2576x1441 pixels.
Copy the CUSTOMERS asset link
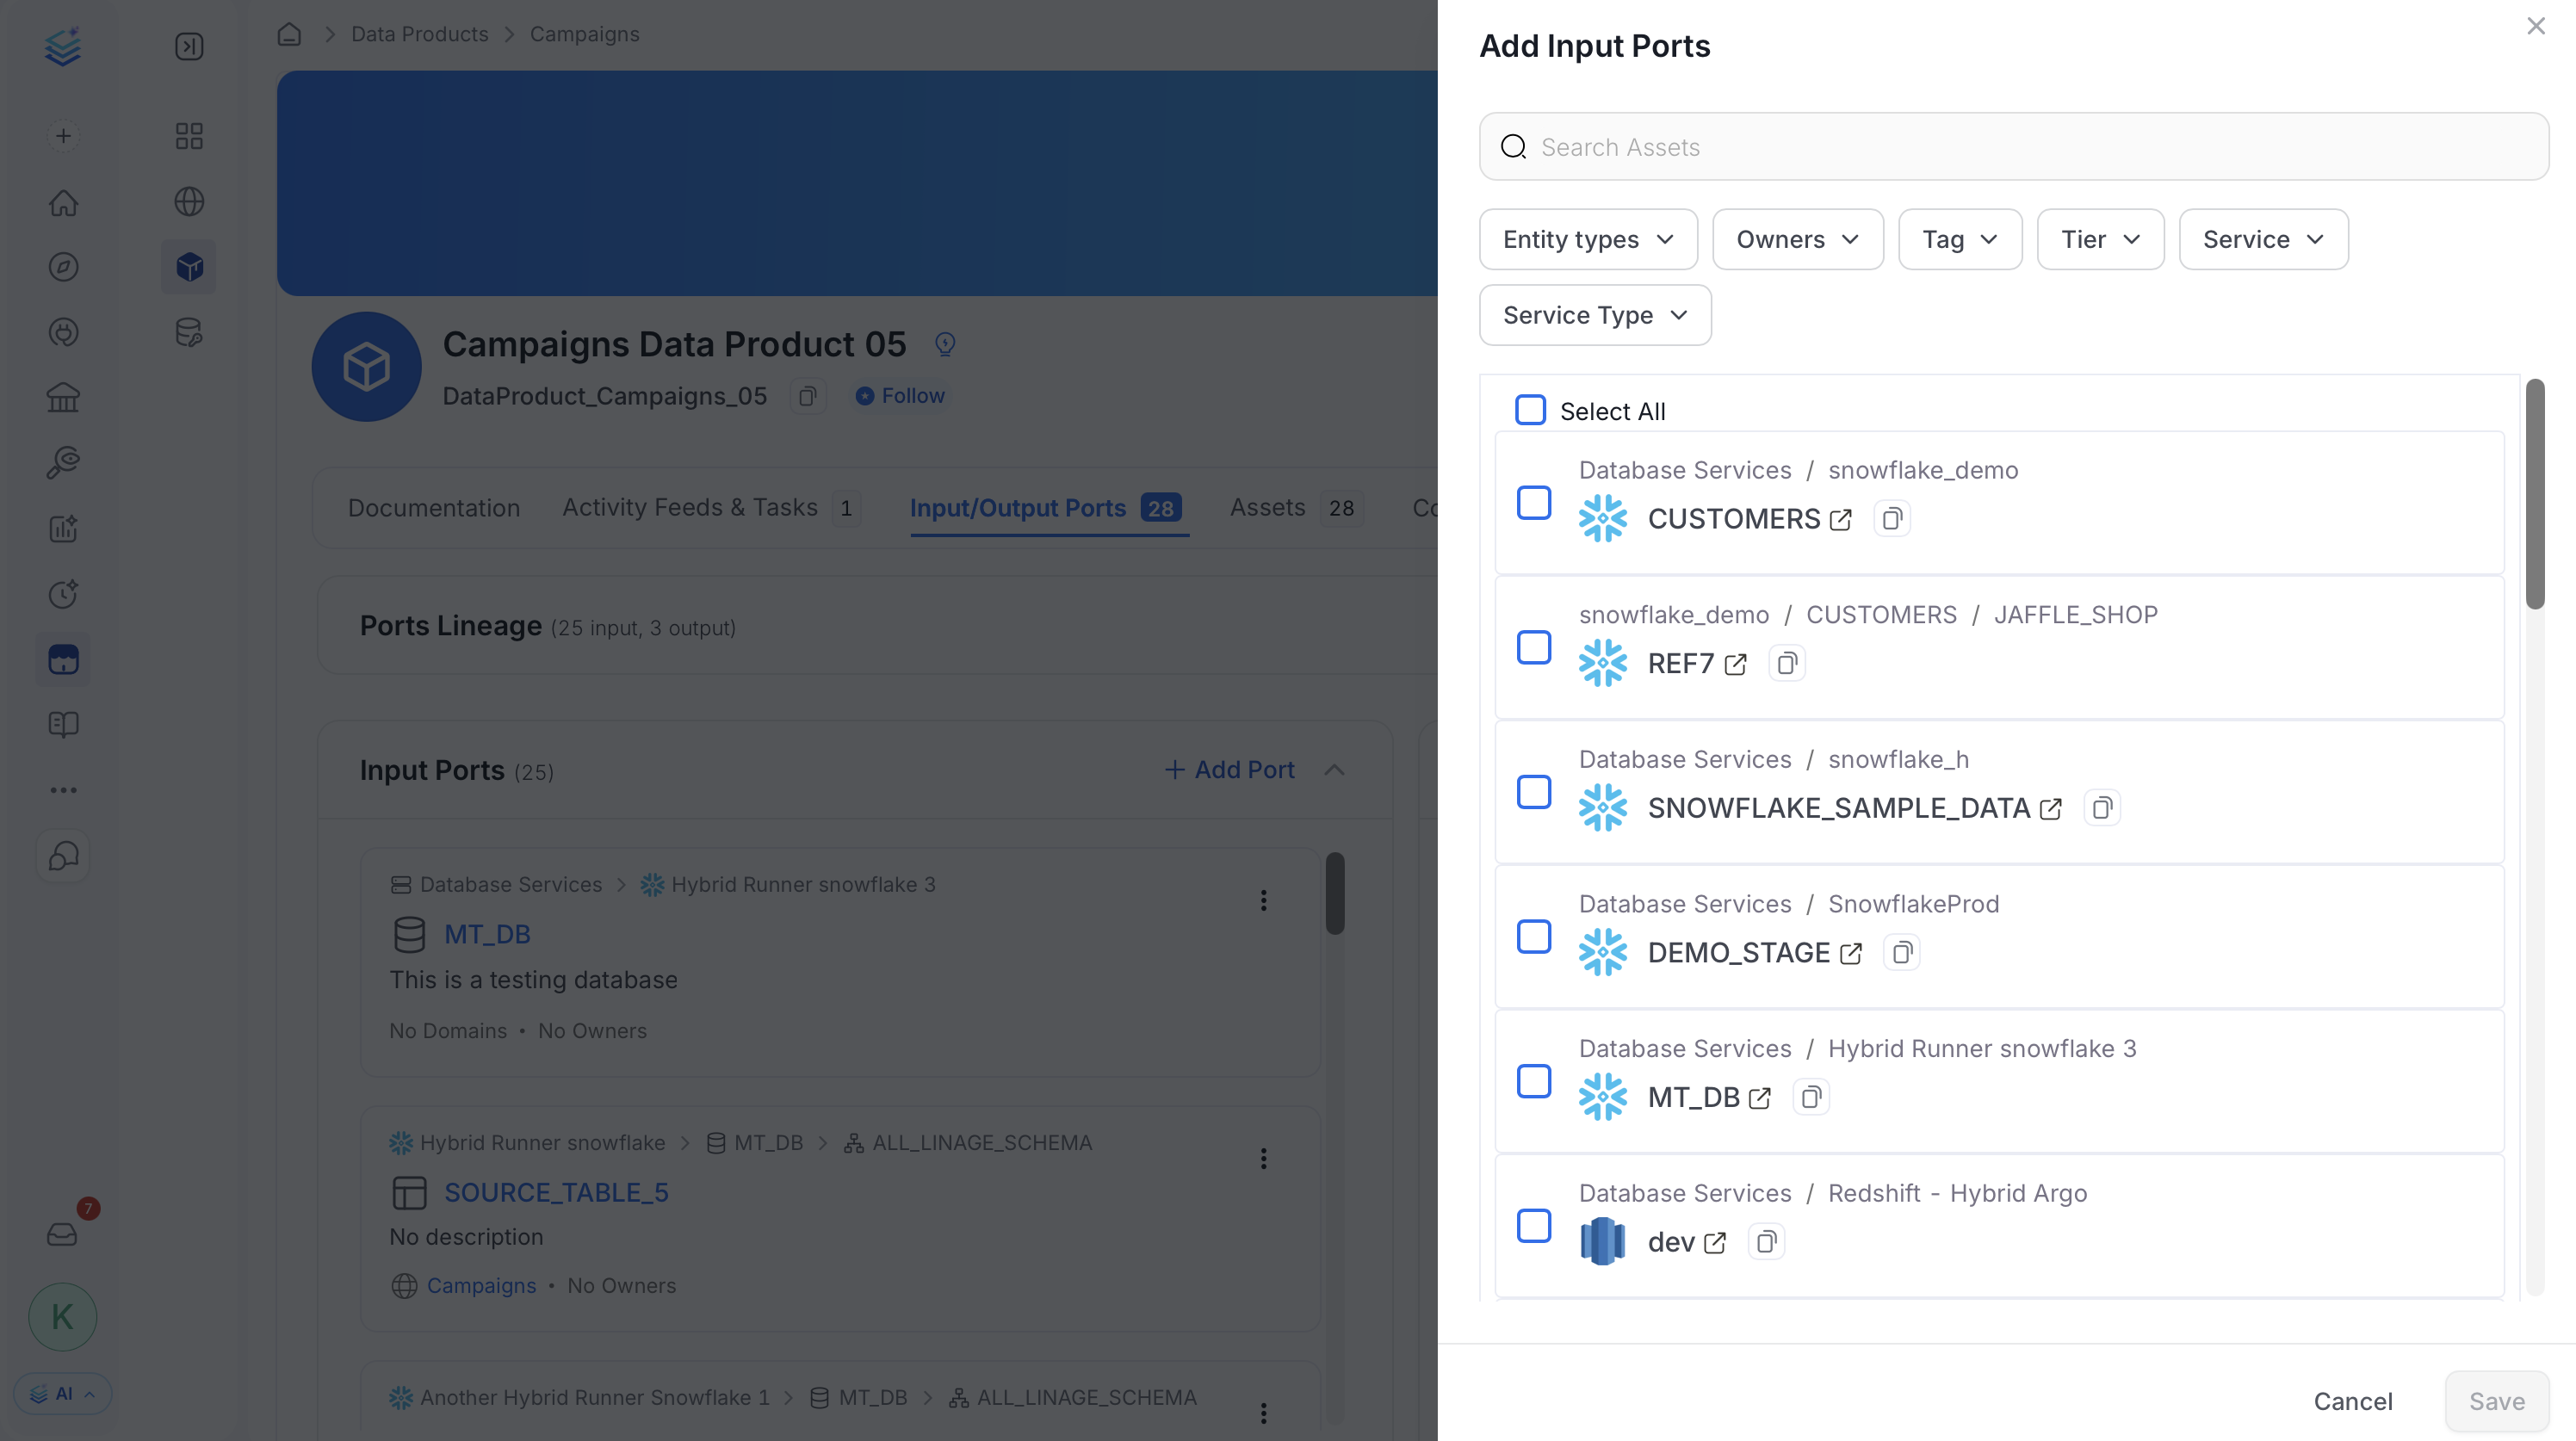(1891, 519)
